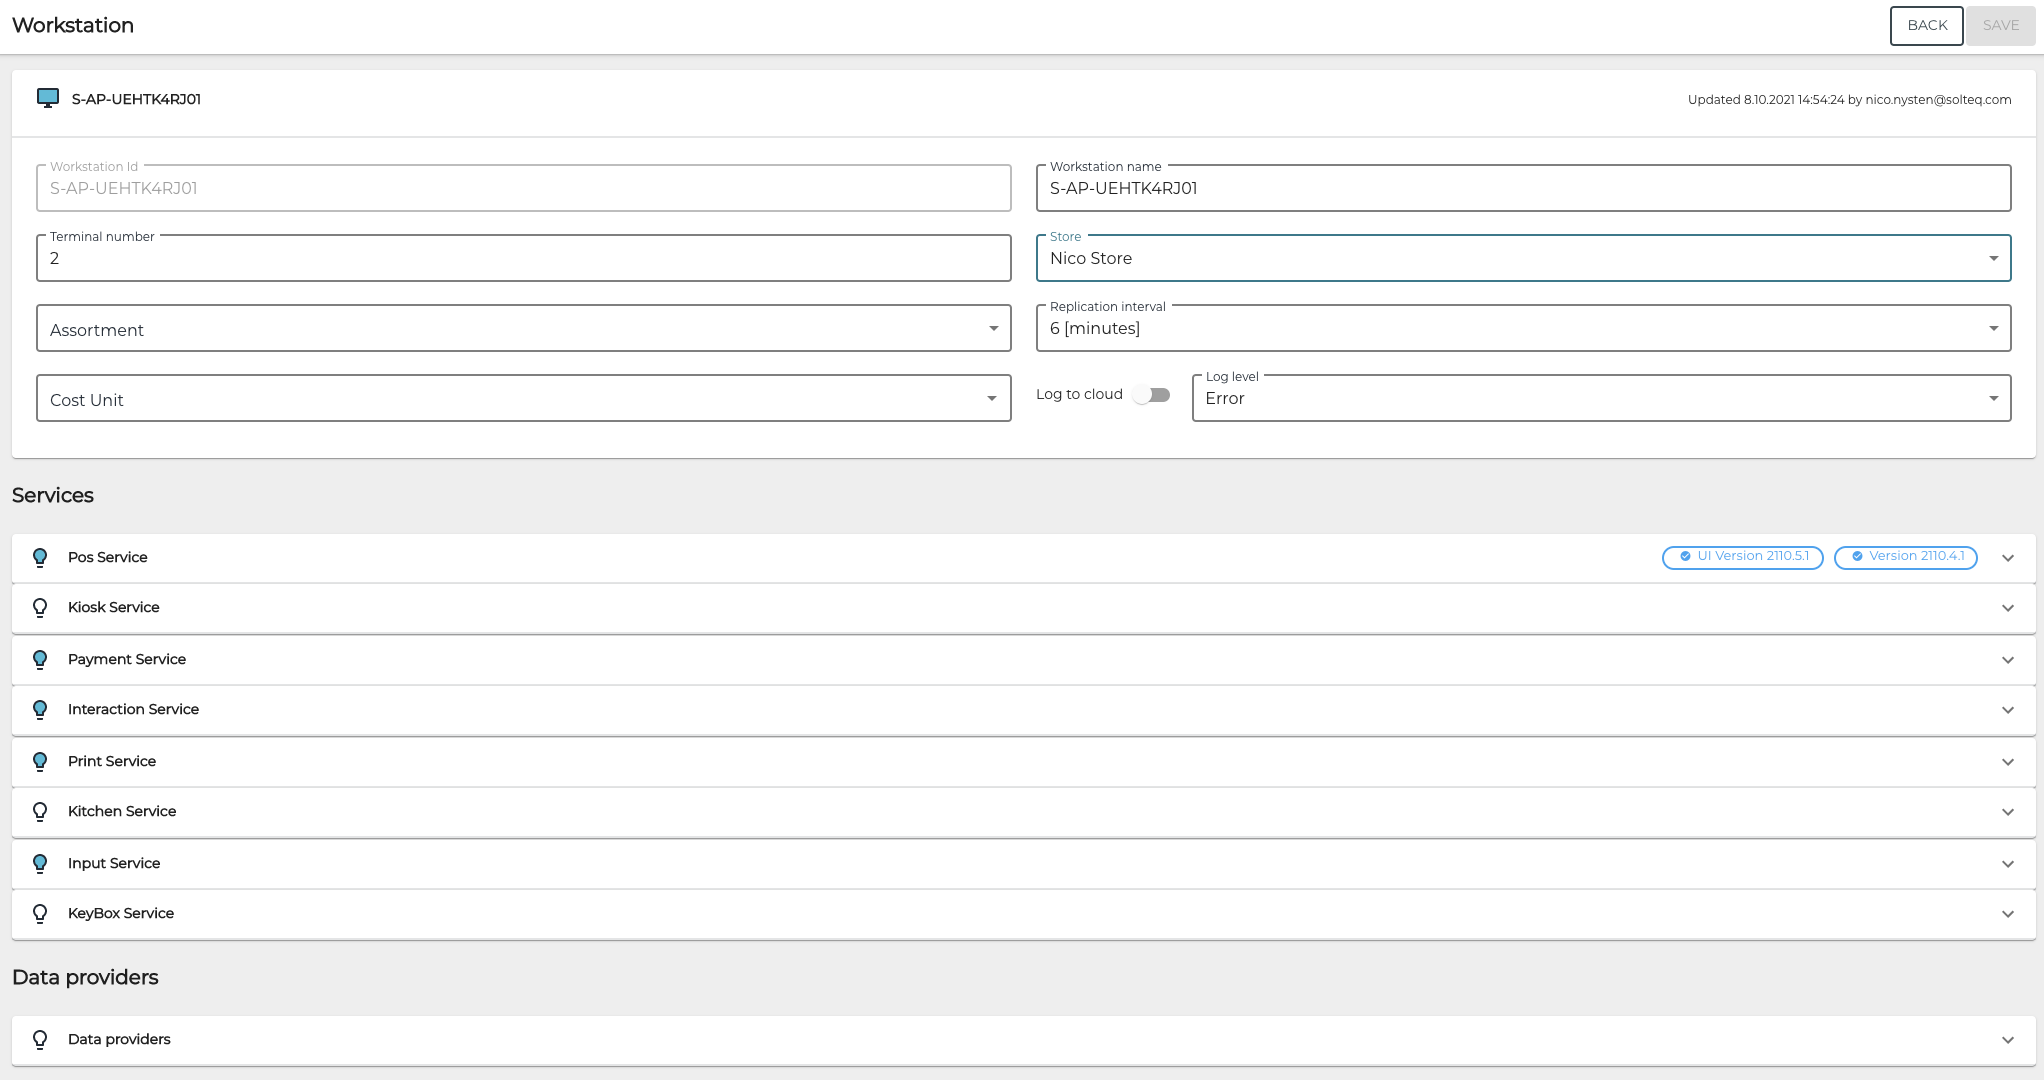This screenshot has height=1080, width=2044.
Task: Click the Pos Service lightbulb icon
Action: (x=40, y=558)
